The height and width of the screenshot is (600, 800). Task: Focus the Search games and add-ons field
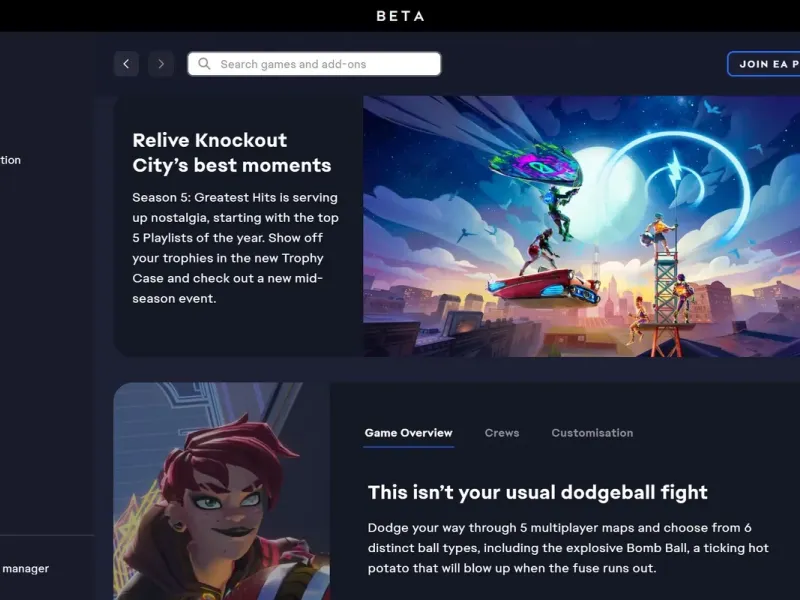[314, 64]
